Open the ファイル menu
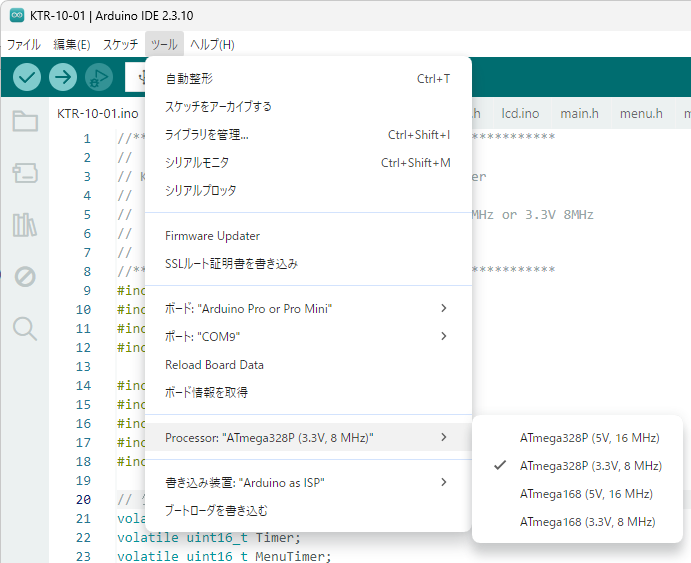This screenshot has height=563, width=691. tap(24, 44)
